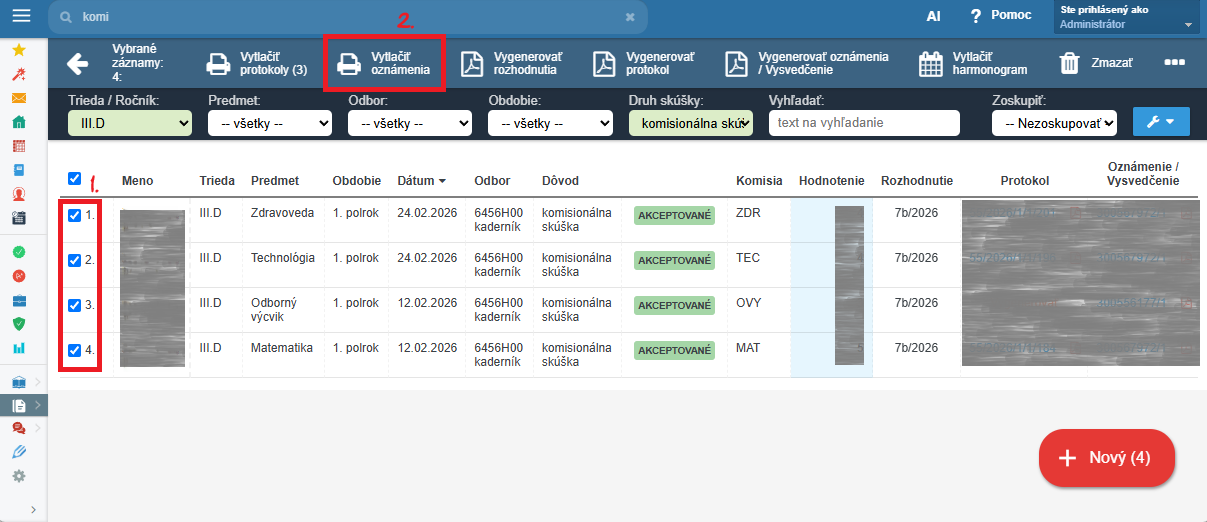The width and height of the screenshot is (1207, 522).
Task: Open the blue notebook sidebar icon
Action: pos(19,170)
